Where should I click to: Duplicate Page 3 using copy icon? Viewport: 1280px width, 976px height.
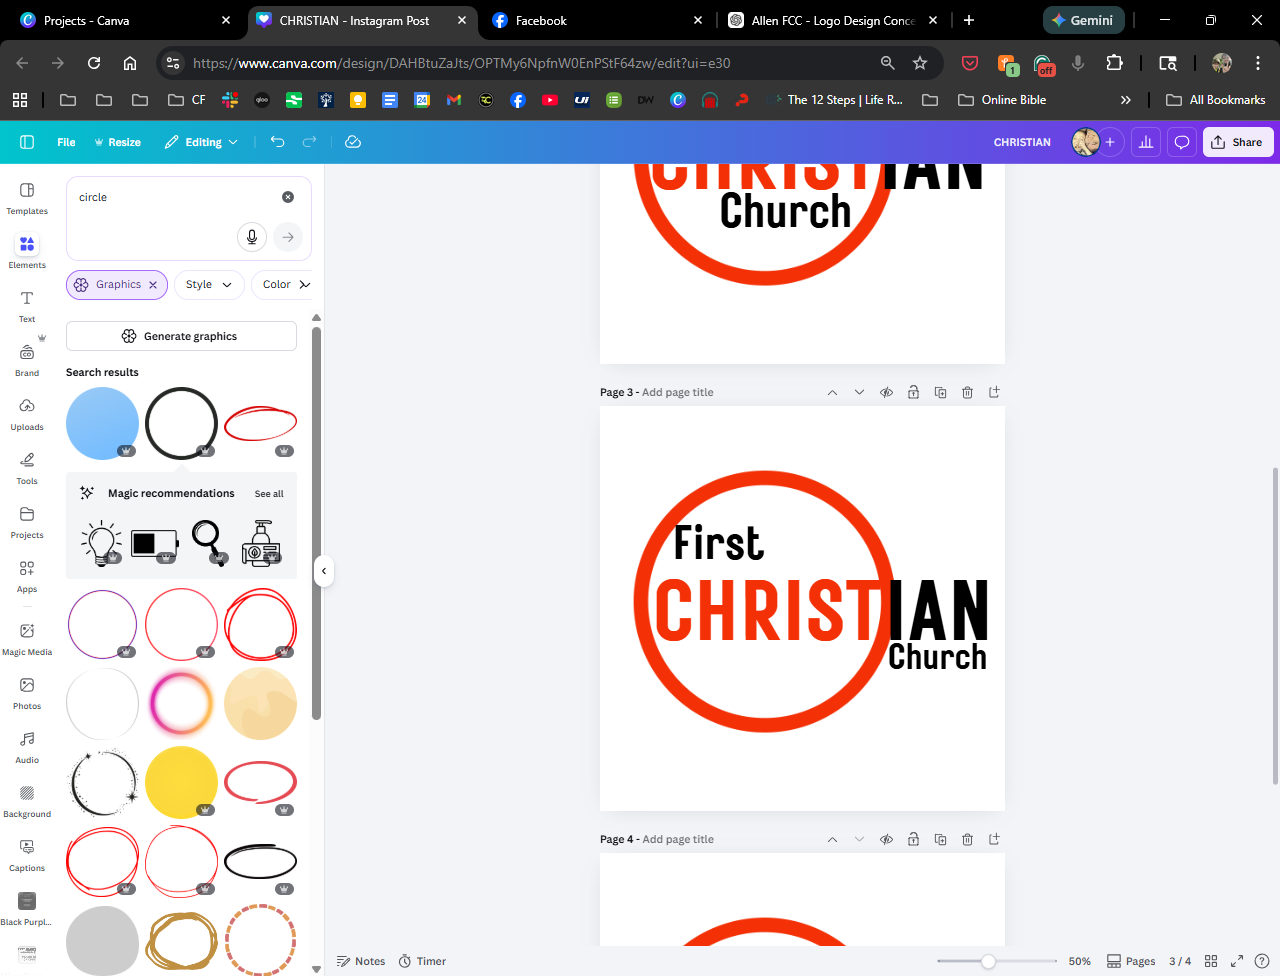click(x=940, y=392)
